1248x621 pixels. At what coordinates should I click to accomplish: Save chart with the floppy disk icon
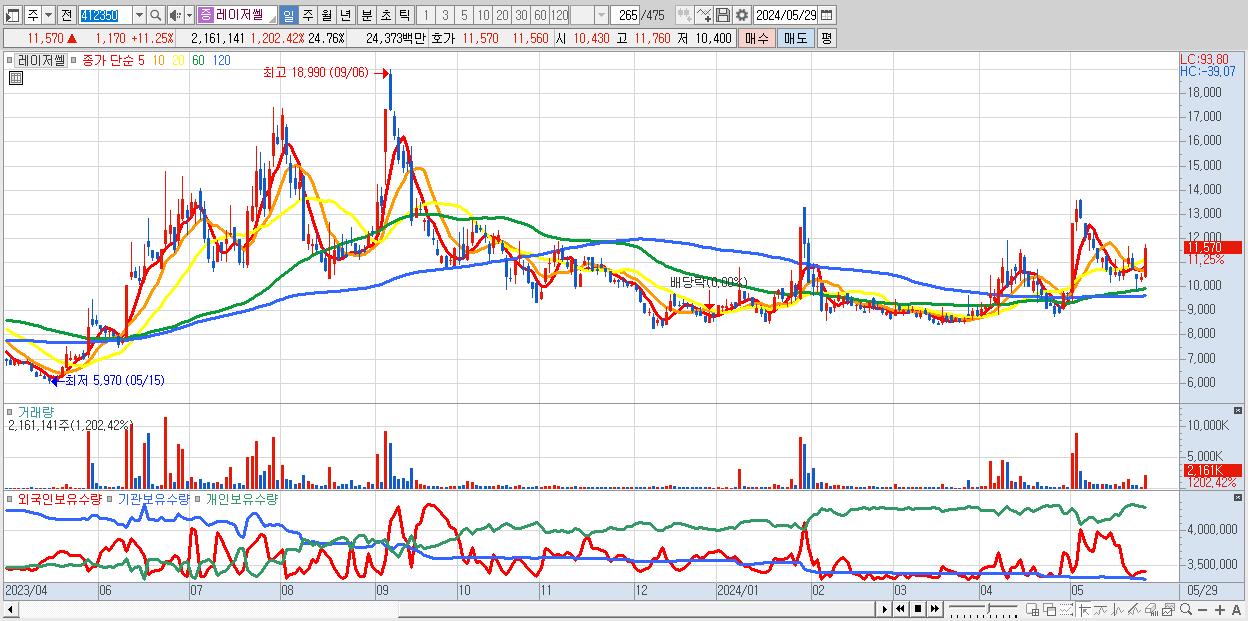coord(723,15)
